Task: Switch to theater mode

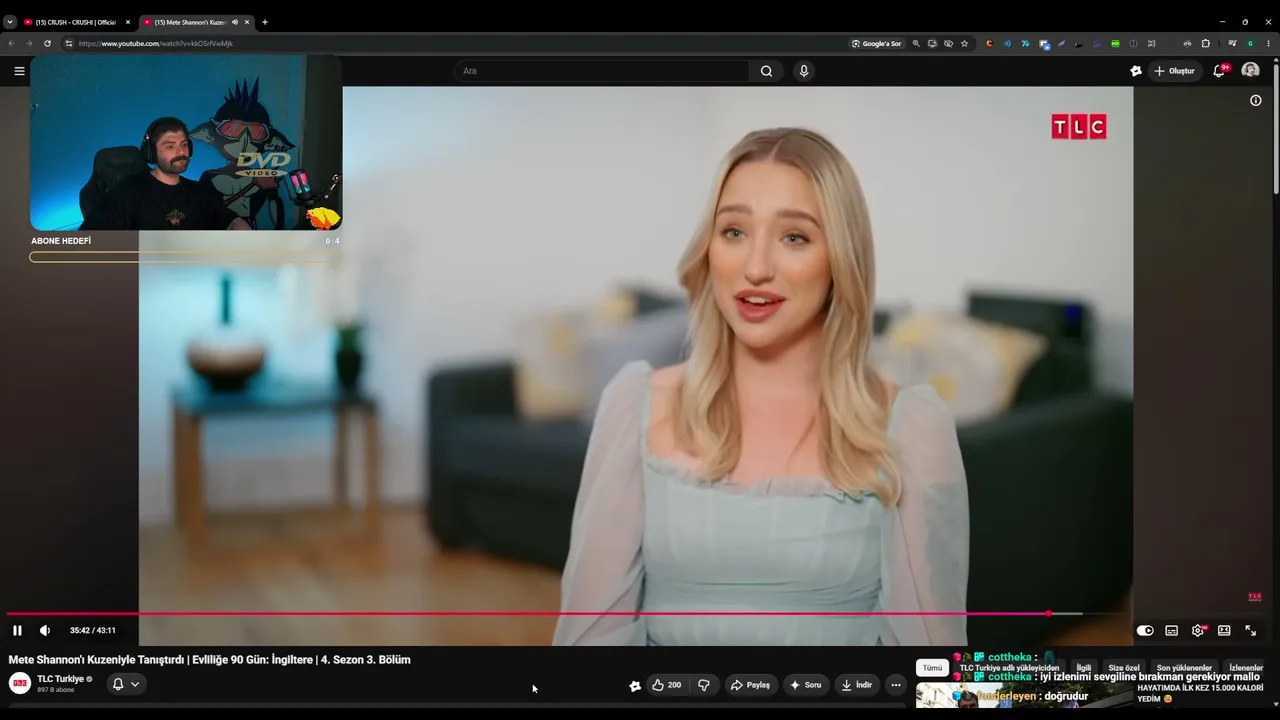Action: [x=1224, y=630]
